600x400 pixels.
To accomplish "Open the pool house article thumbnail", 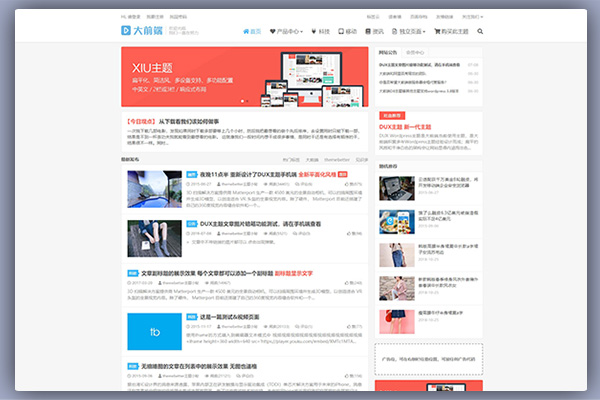I will [x=155, y=189].
